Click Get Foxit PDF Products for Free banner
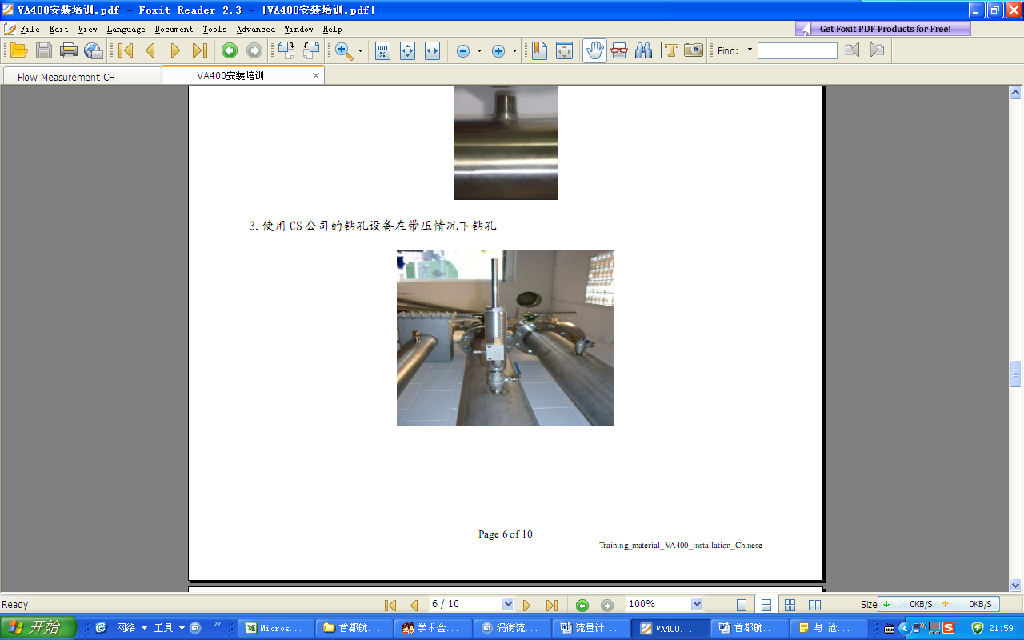 coord(883,29)
